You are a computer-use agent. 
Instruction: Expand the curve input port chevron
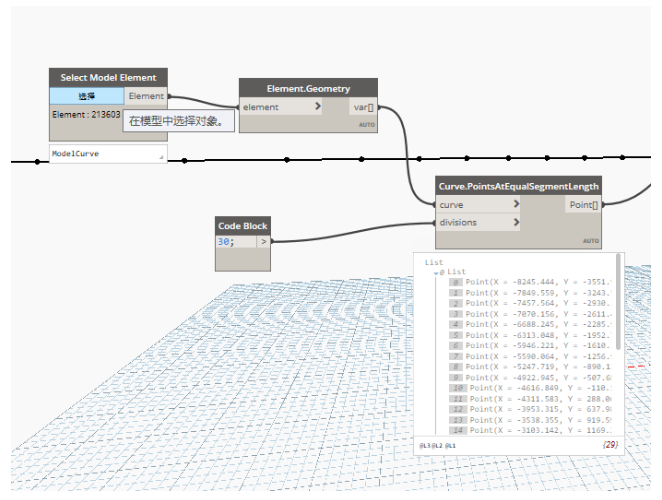[516, 205]
